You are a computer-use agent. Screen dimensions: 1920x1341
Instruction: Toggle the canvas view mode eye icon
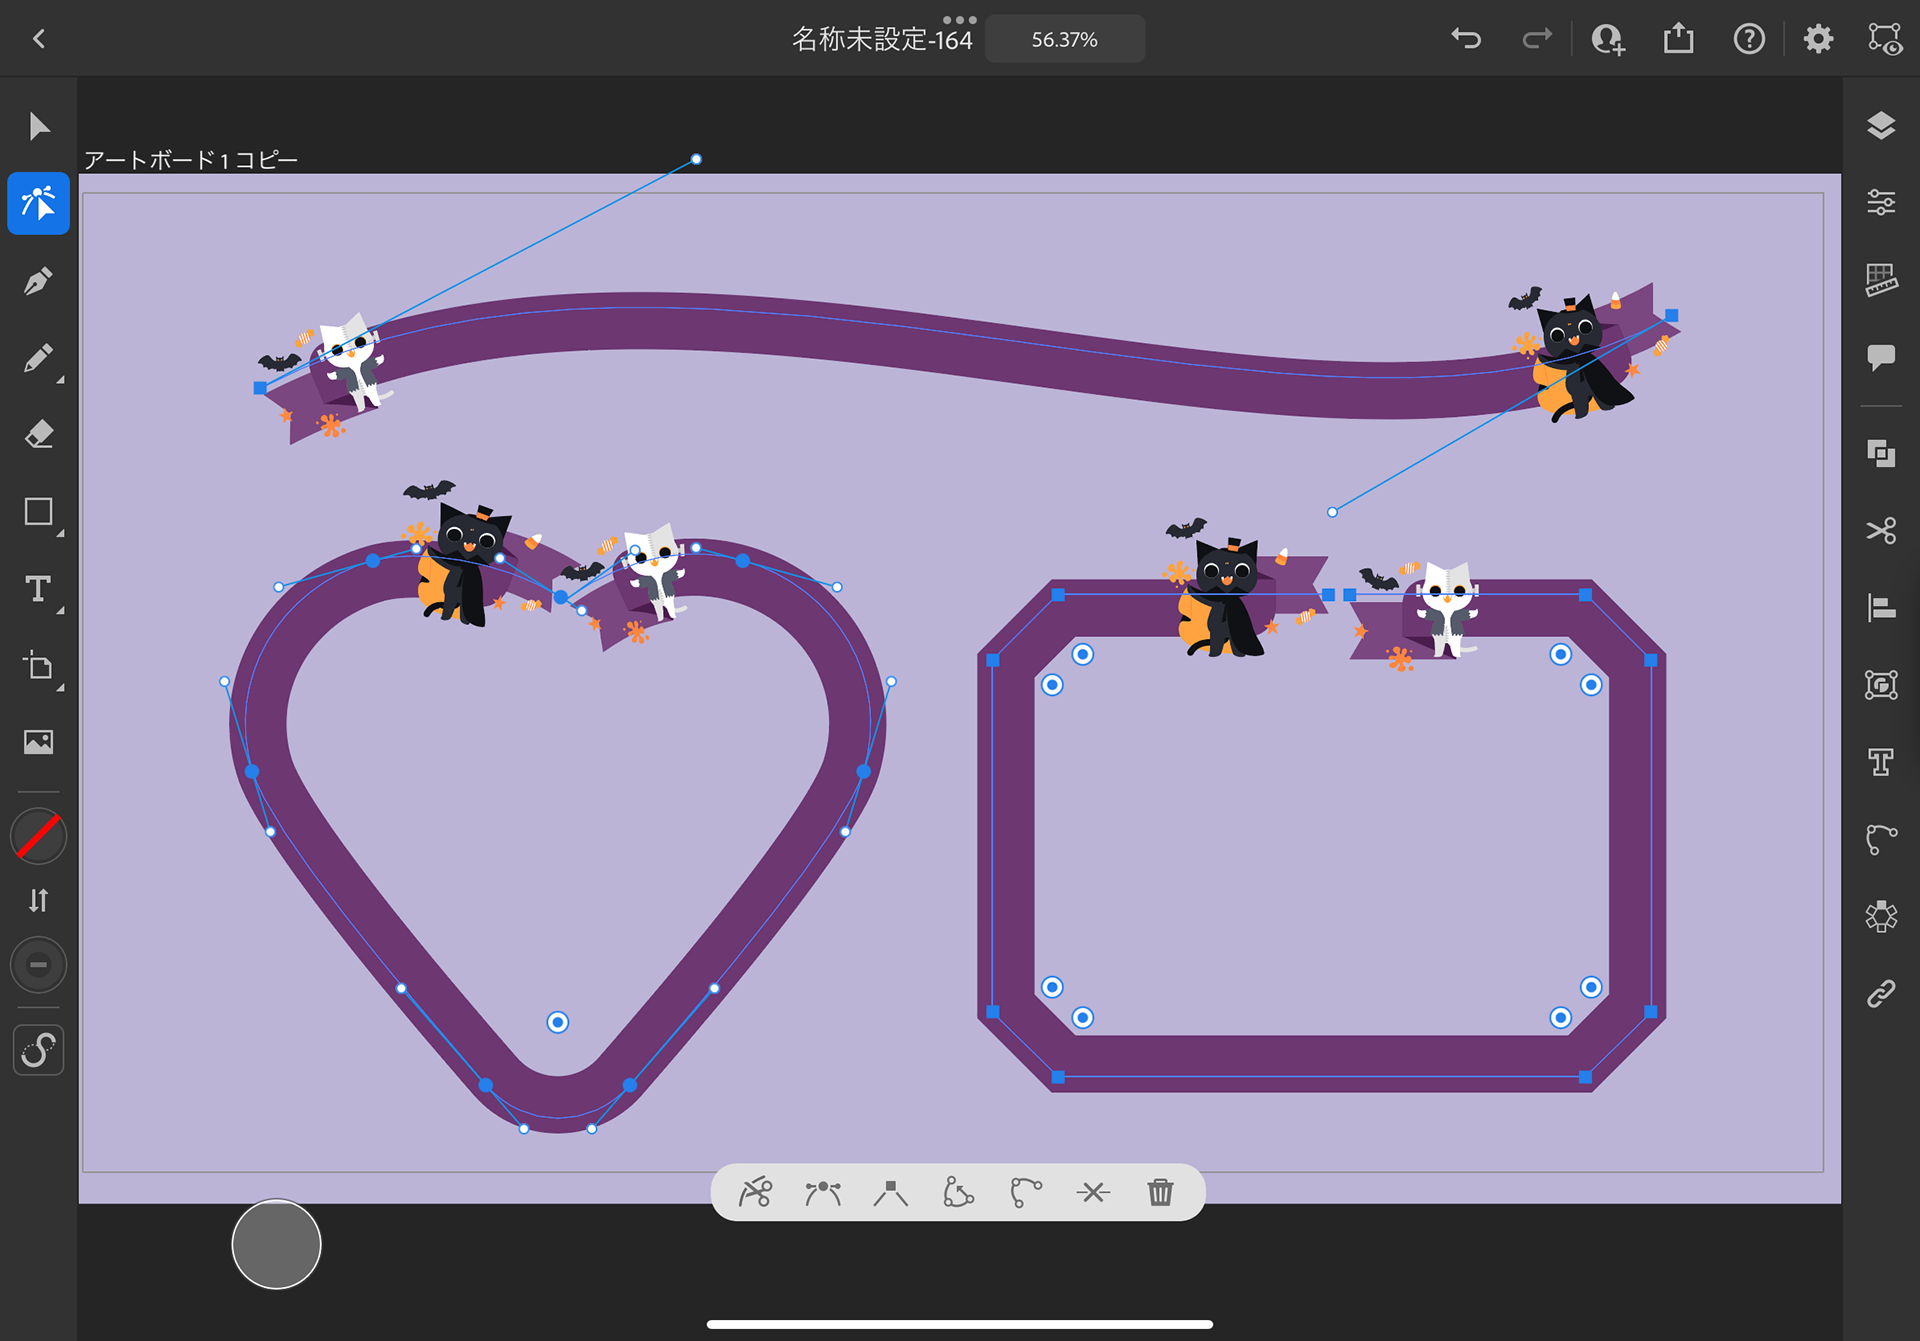coord(1885,39)
